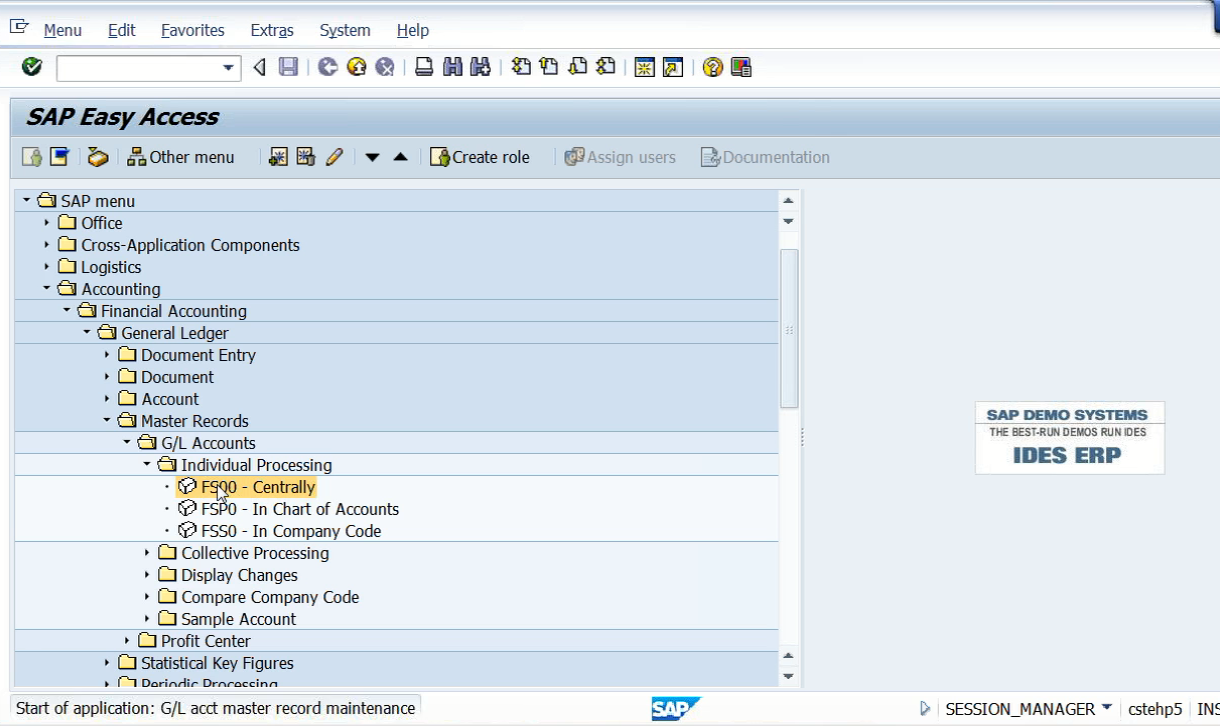Expand Cross-Application Components folder
The width and height of the screenshot is (1220, 726).
(46, 245)
